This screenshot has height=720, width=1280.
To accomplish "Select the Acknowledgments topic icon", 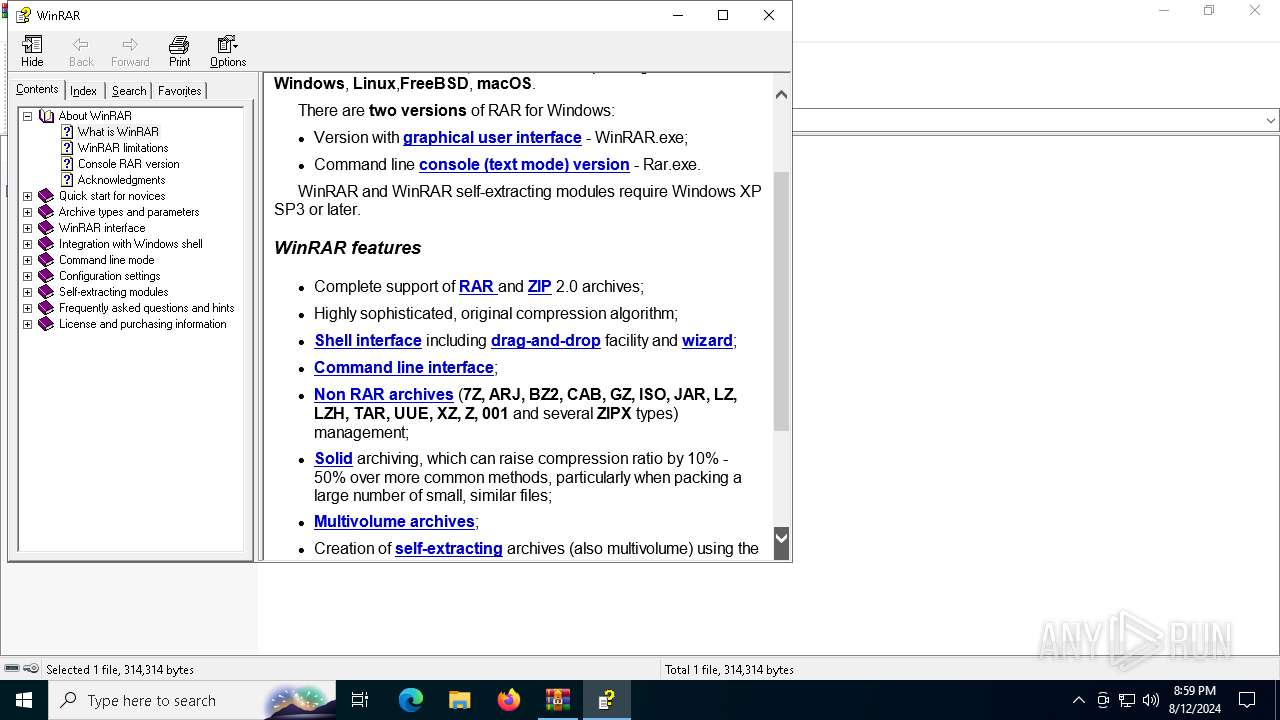I will [x=67, y=180].
